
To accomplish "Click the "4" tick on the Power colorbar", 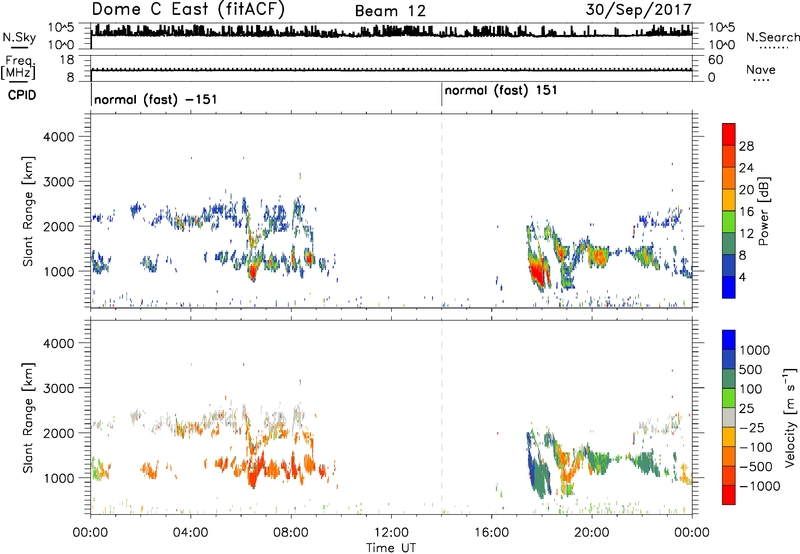I will click(x=743, y=277).
